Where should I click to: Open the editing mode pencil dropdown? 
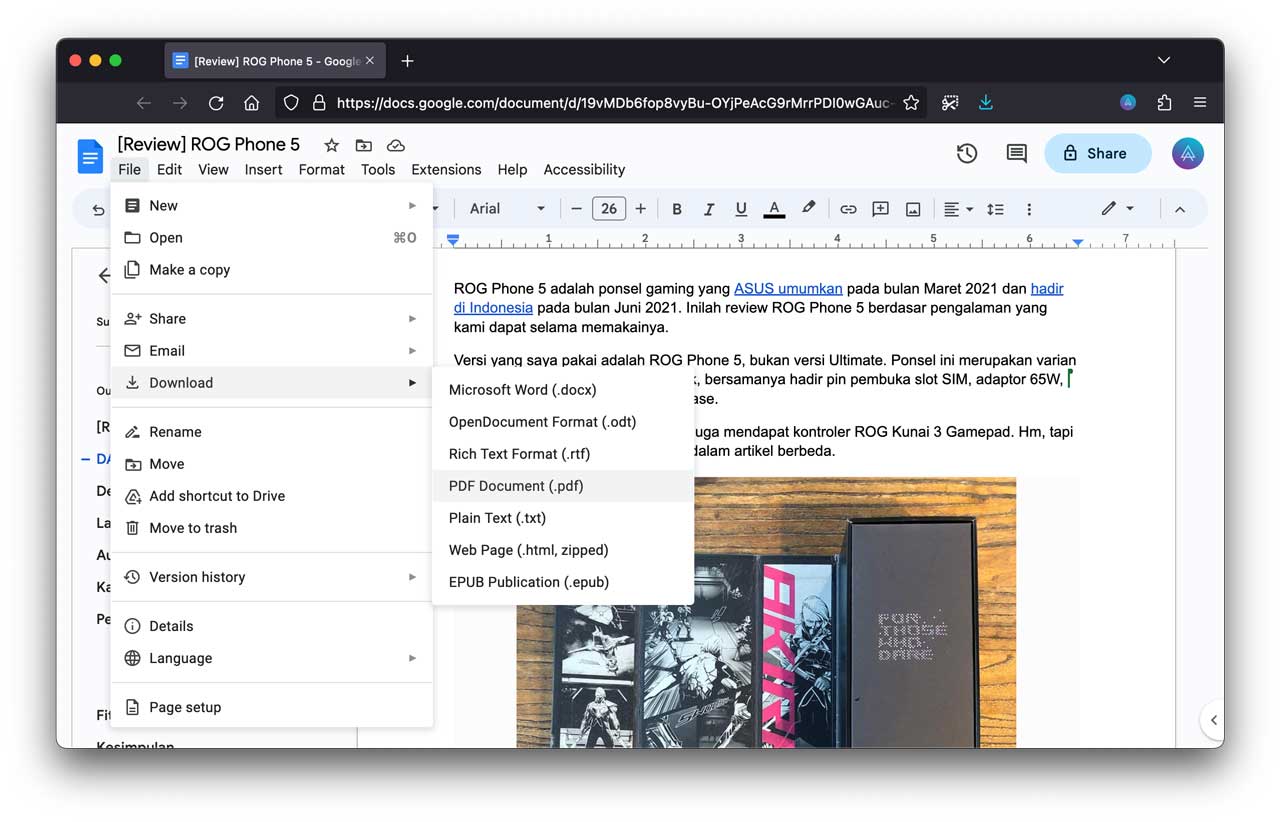coord(1118,209)
